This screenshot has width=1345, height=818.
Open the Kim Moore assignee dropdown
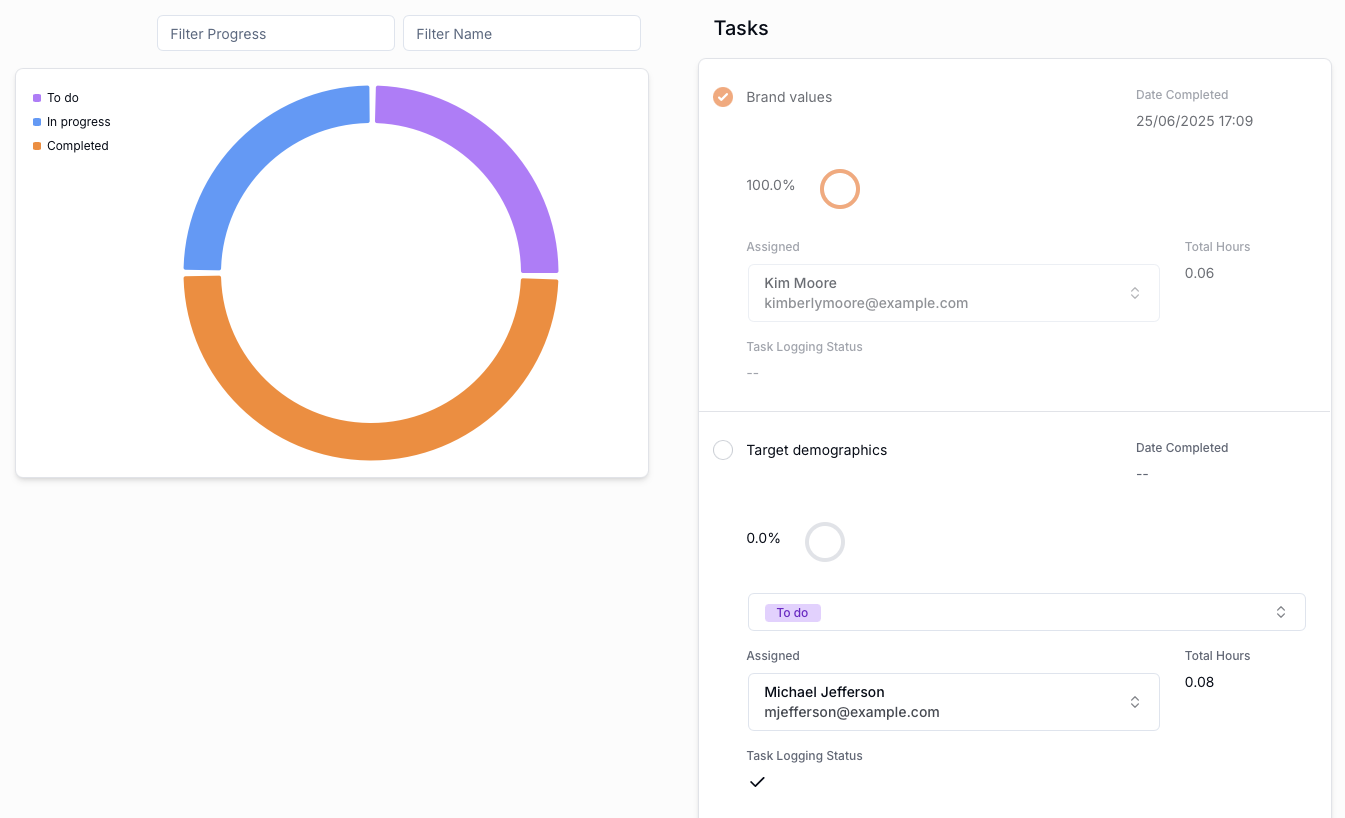coord(953,293)
